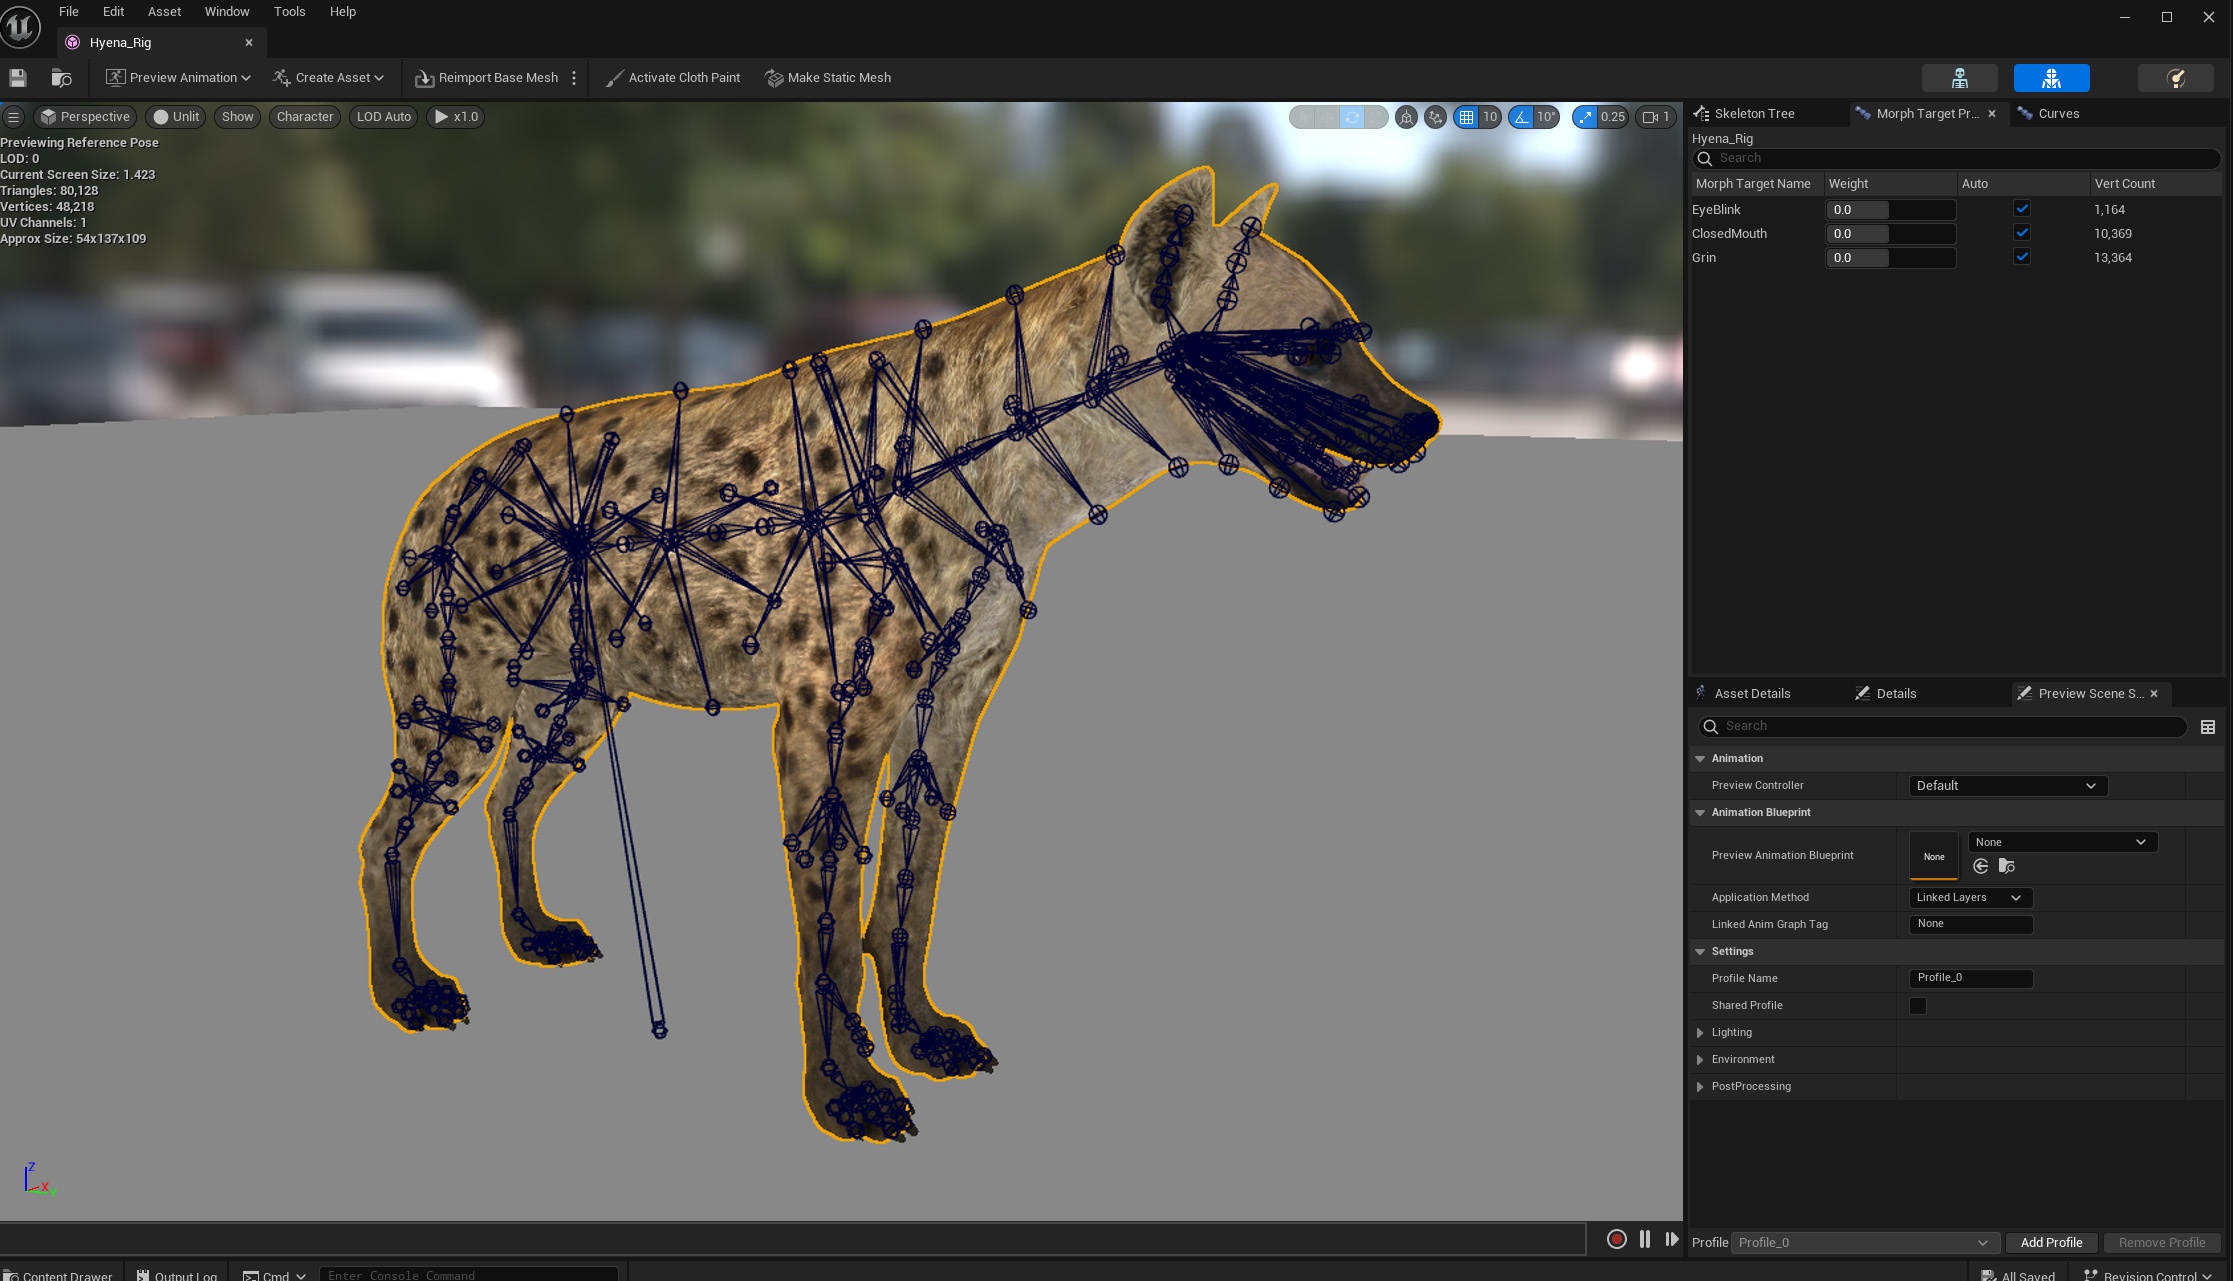This screenshot has width=2233, height=1281.
Task: Click the record animation button
Action: point(1616,1239)
